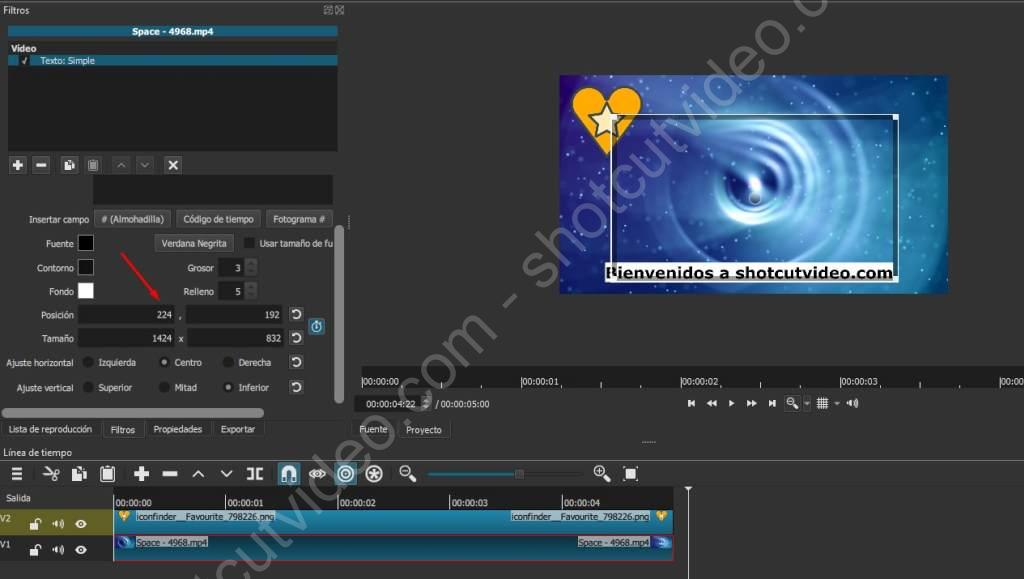Click the timeline split at playhead icon
1024x579 pixels.
click(255, 474)
